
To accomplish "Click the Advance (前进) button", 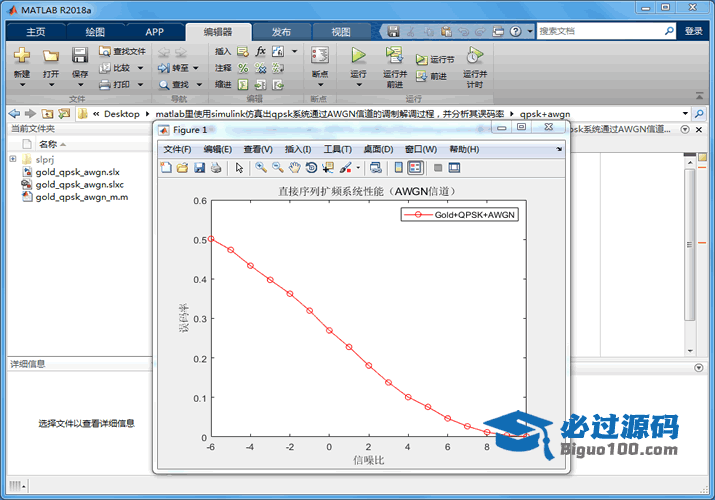I will (431, 76).
